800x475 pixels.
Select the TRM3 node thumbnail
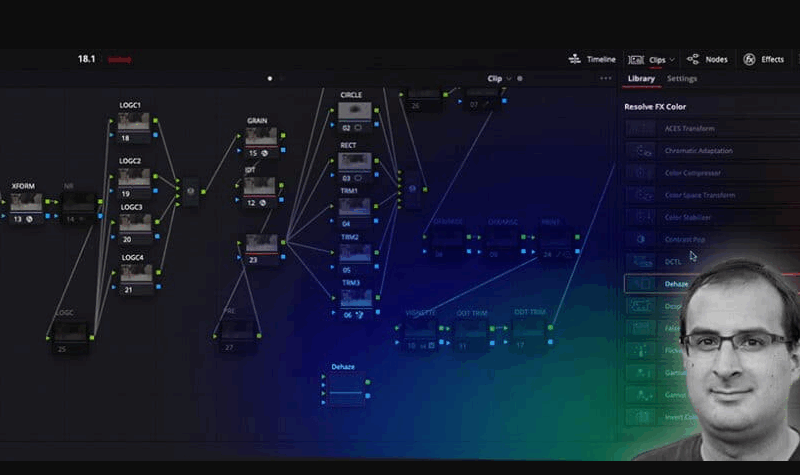pos(356,299)
